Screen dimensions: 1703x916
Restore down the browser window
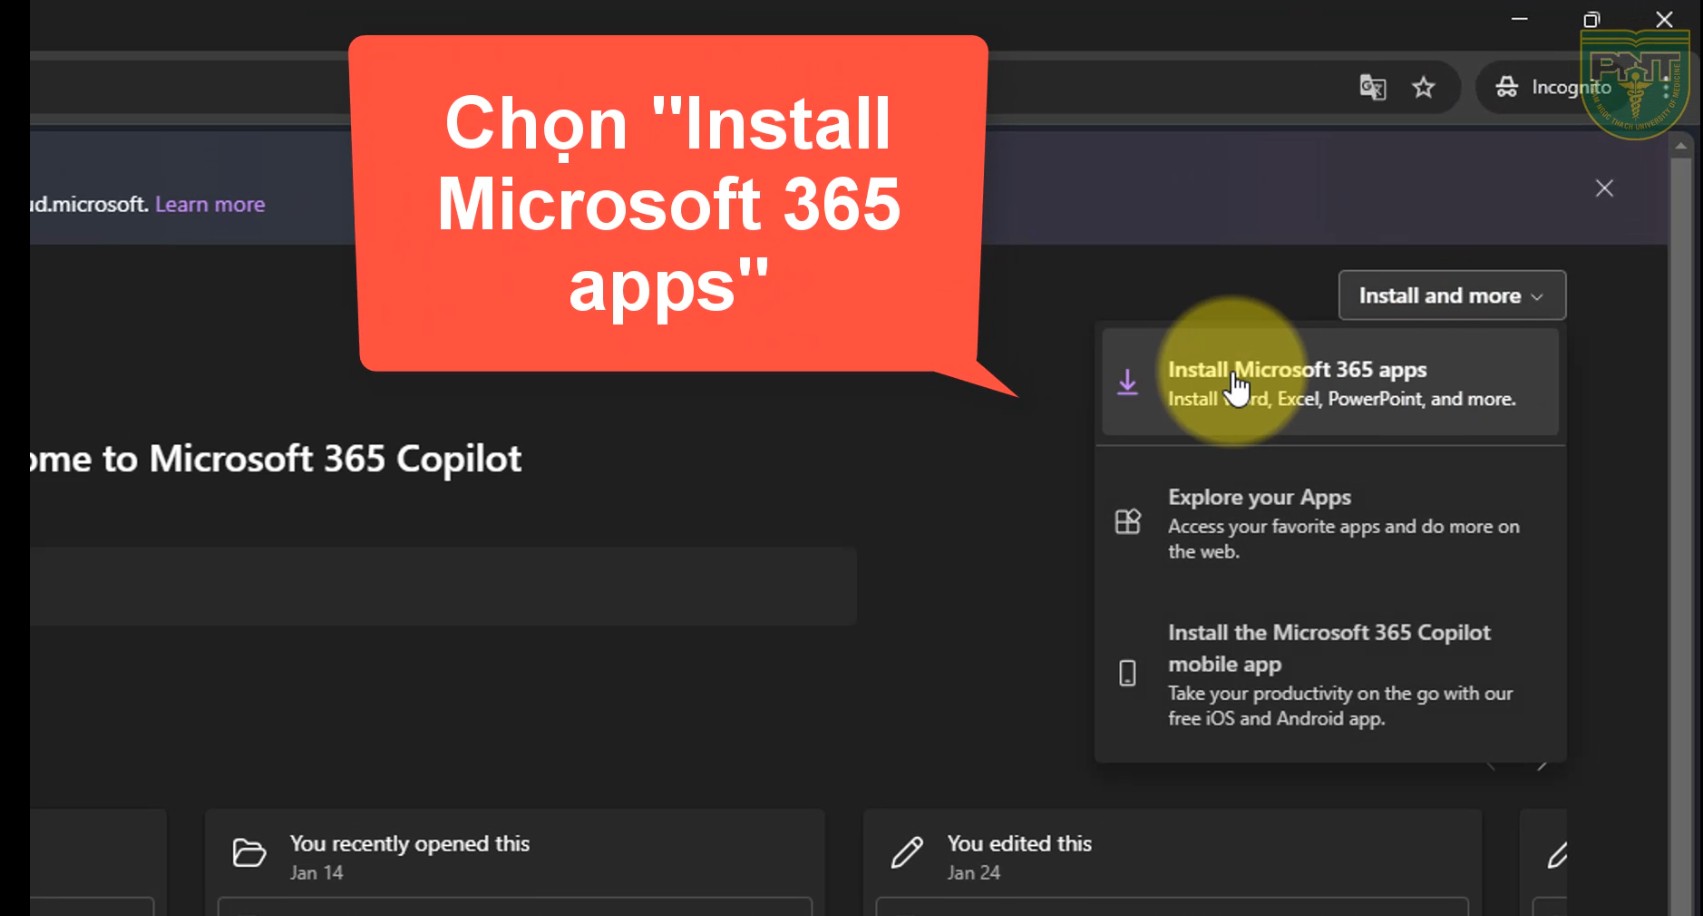click(1592, 19)
